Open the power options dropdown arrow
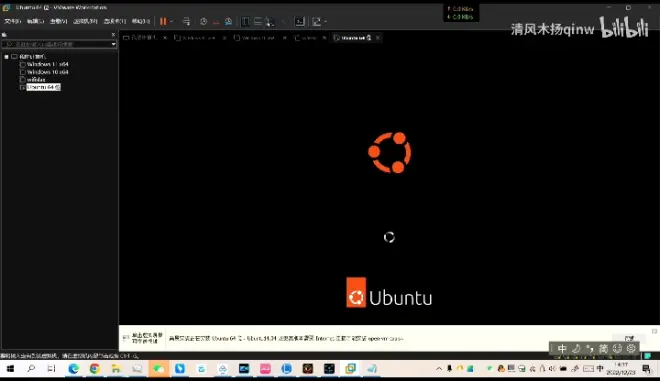Image resolution: width=660 pixels, height=381 pixels. pos(171,21)
